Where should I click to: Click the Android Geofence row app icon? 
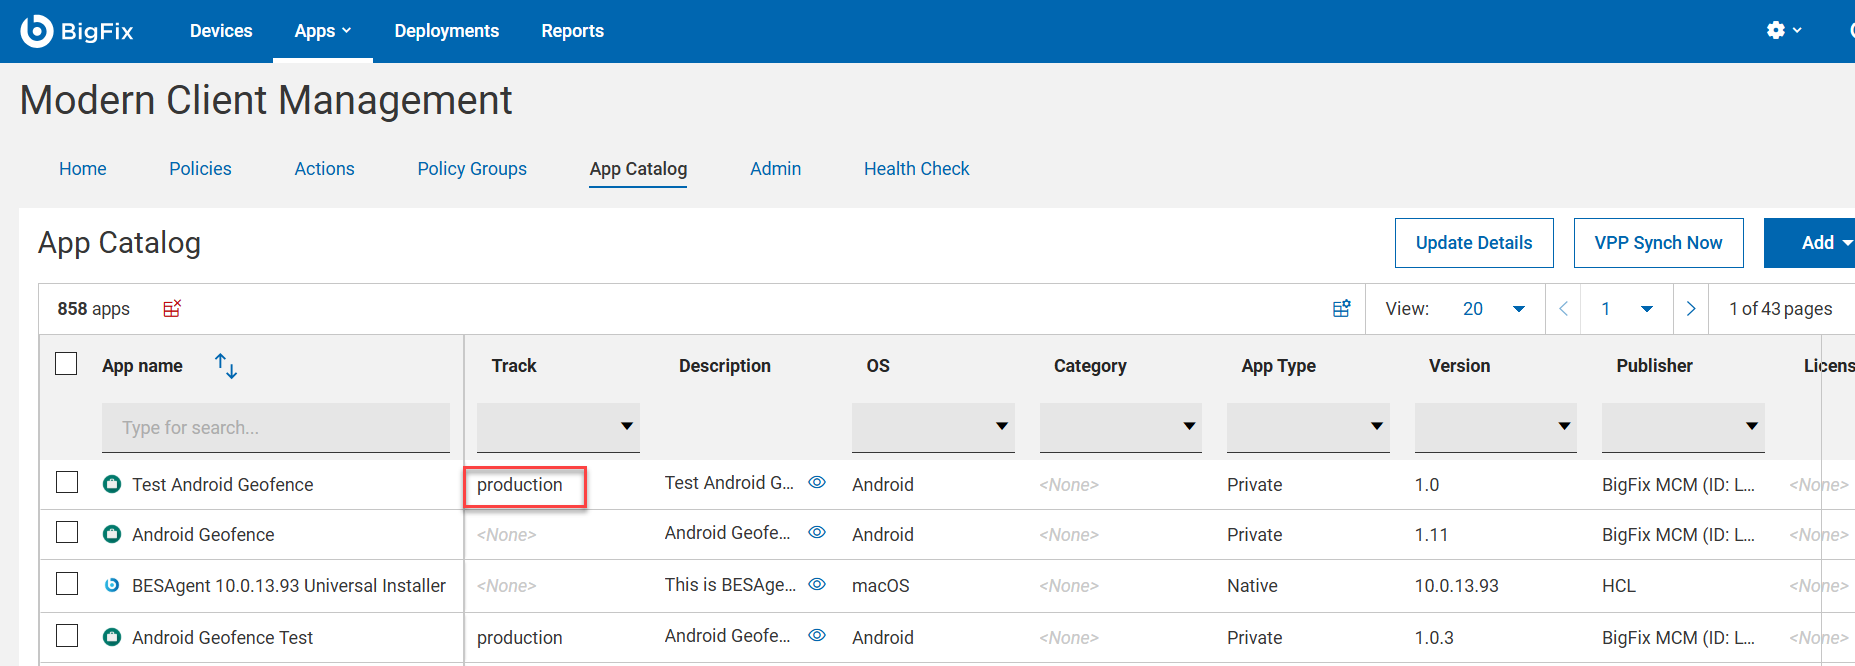click(x=112, y=534)
